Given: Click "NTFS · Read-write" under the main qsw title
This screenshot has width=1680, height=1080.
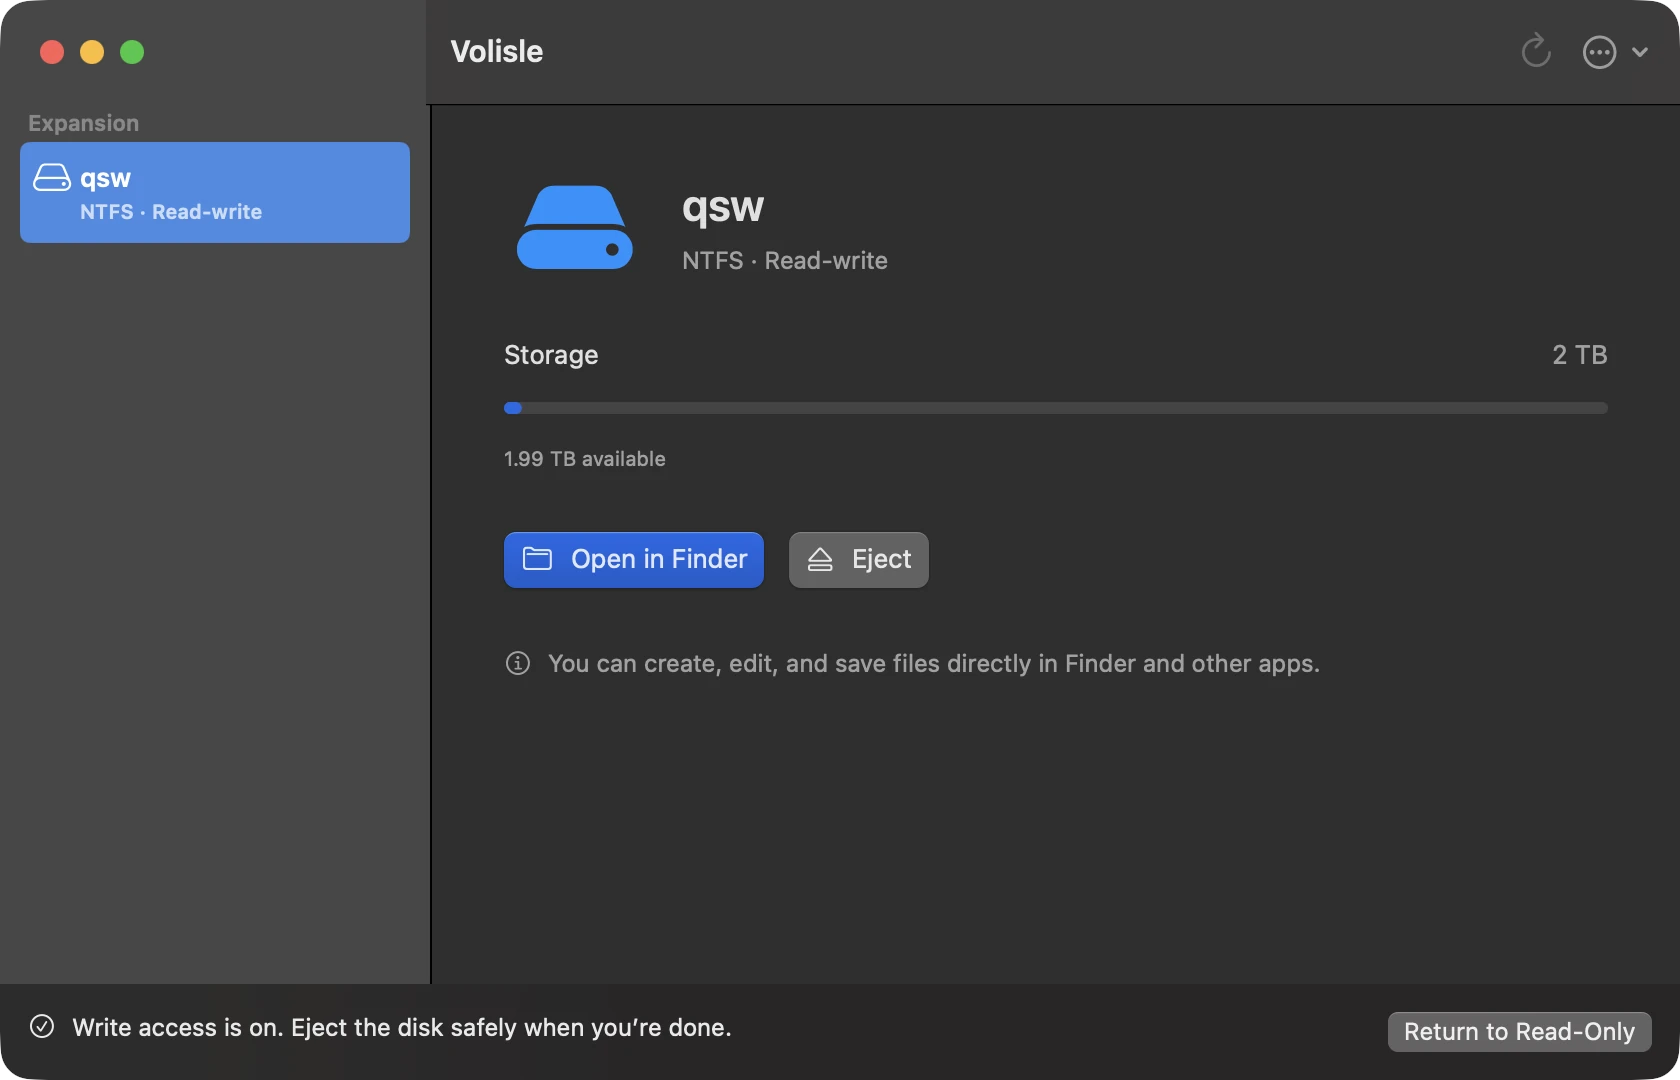Looking at the screenshot, I should click(x=785, y=261).
